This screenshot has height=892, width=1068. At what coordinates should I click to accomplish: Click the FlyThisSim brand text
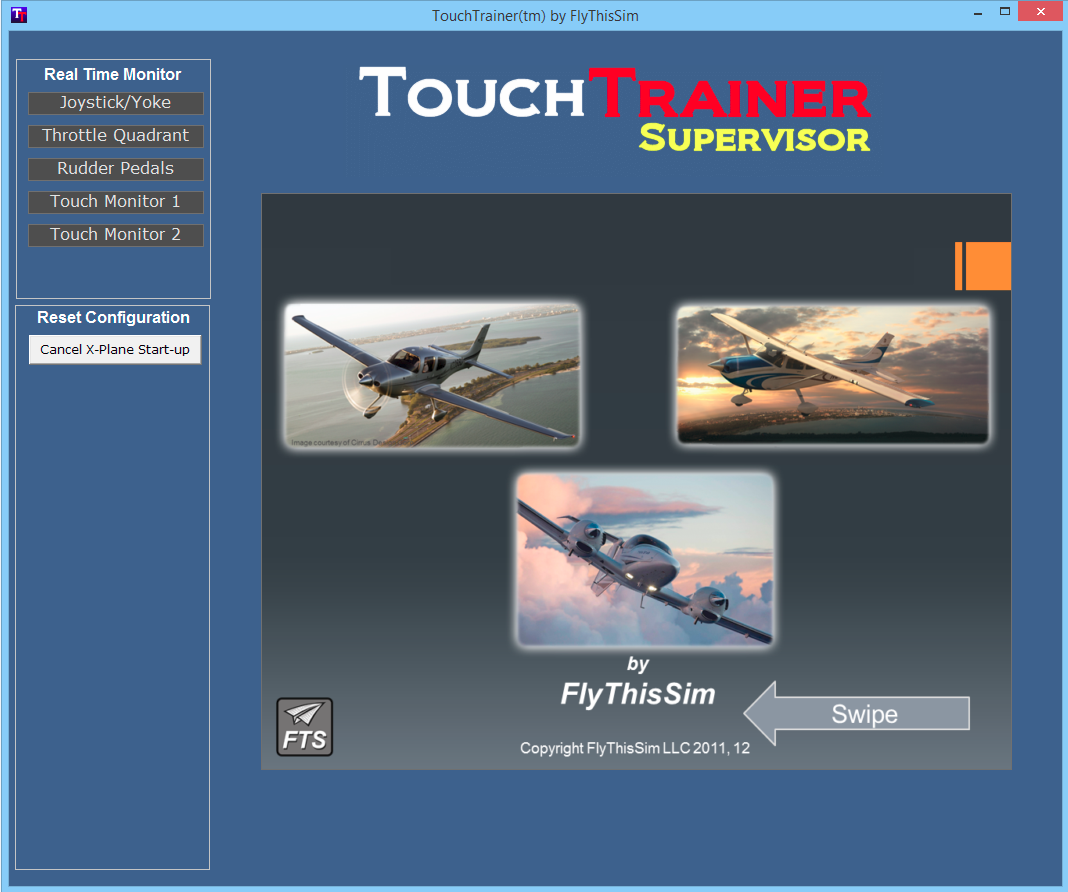coord(638,694)
